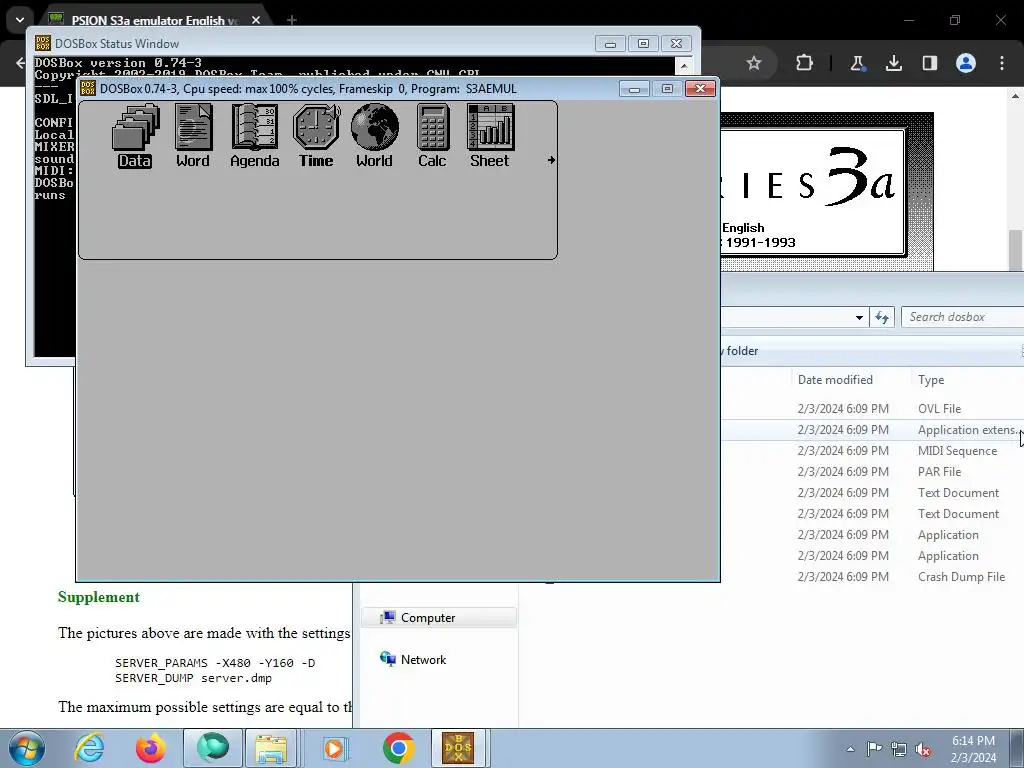Open a new Chrome tab
1024x768 pixels.
click(292, 20)
